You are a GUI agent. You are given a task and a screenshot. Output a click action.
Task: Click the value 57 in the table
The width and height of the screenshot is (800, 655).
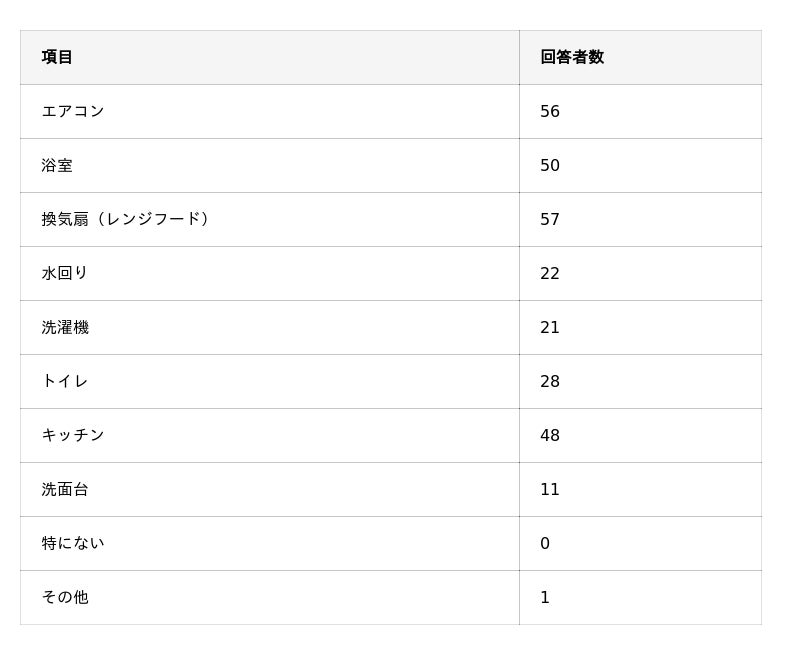550,219
